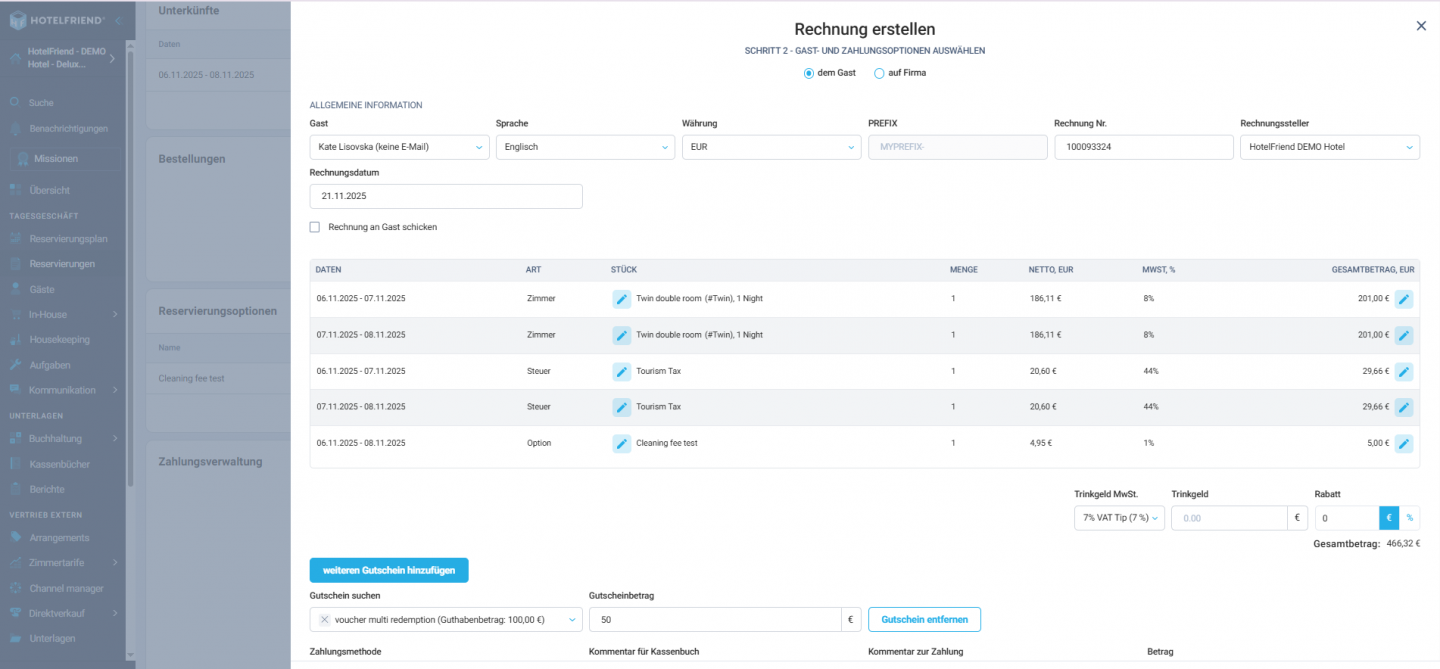Enable 'Rechnung an Gast schicken' checkbox

tap(315, 227)
